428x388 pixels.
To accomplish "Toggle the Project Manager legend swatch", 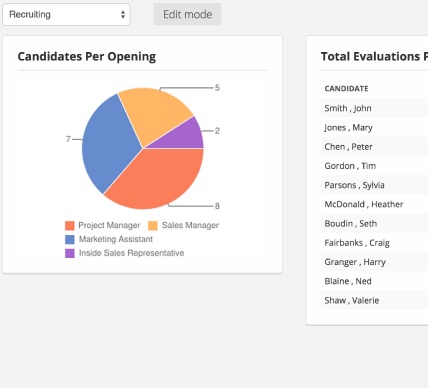I will [x=69, y=226].
